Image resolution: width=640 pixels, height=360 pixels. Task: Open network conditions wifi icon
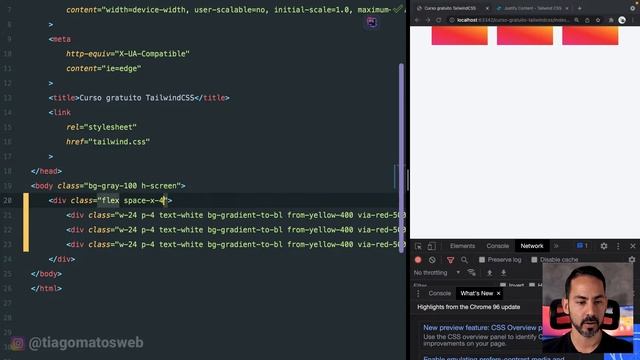[471, 272]
